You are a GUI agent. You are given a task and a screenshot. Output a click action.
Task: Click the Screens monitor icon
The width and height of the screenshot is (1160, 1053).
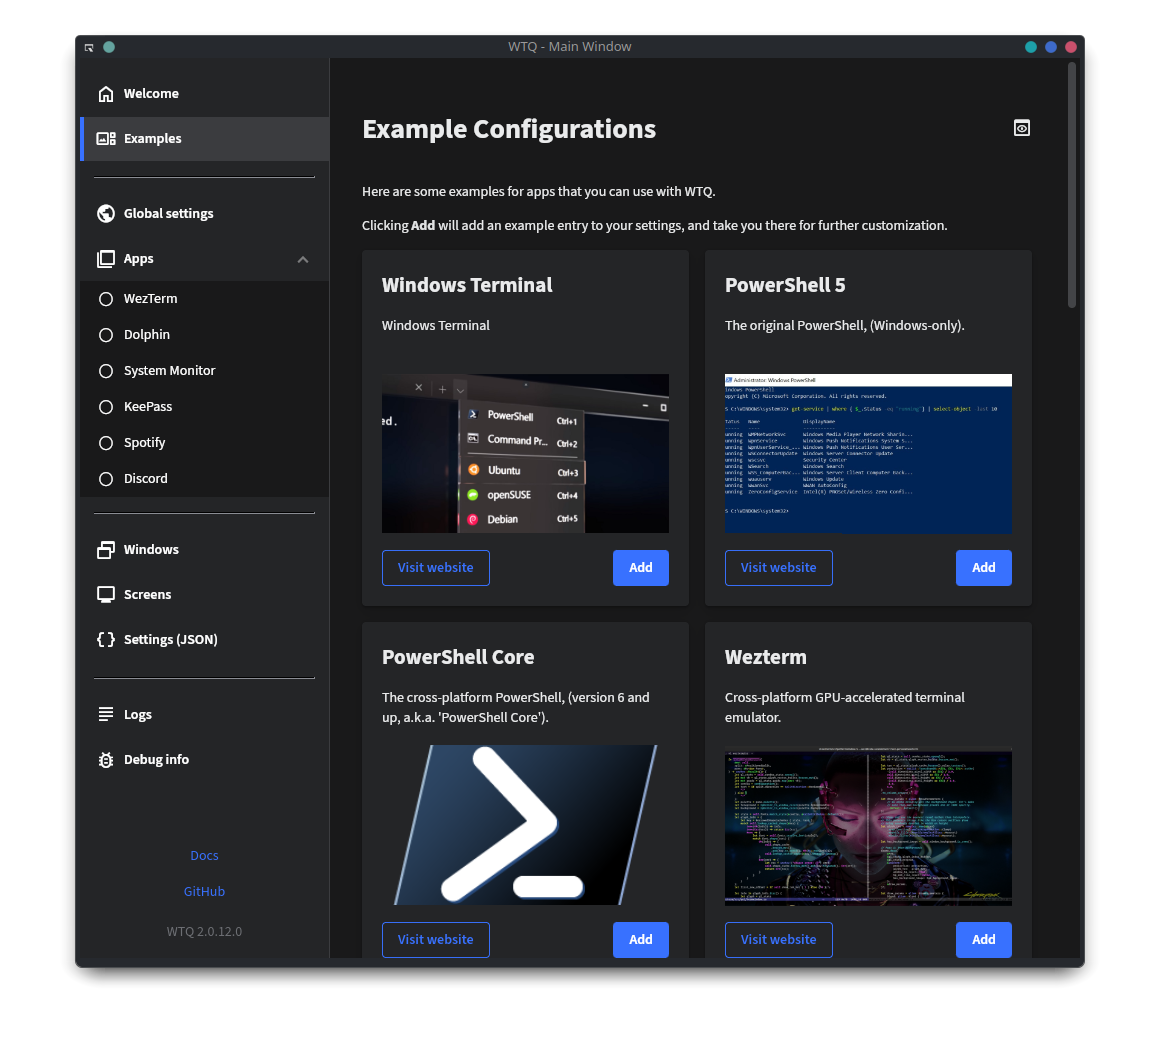click(x=106, y=594)
